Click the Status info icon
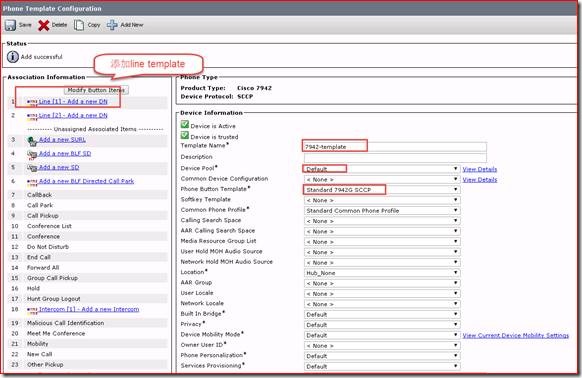 13,57
